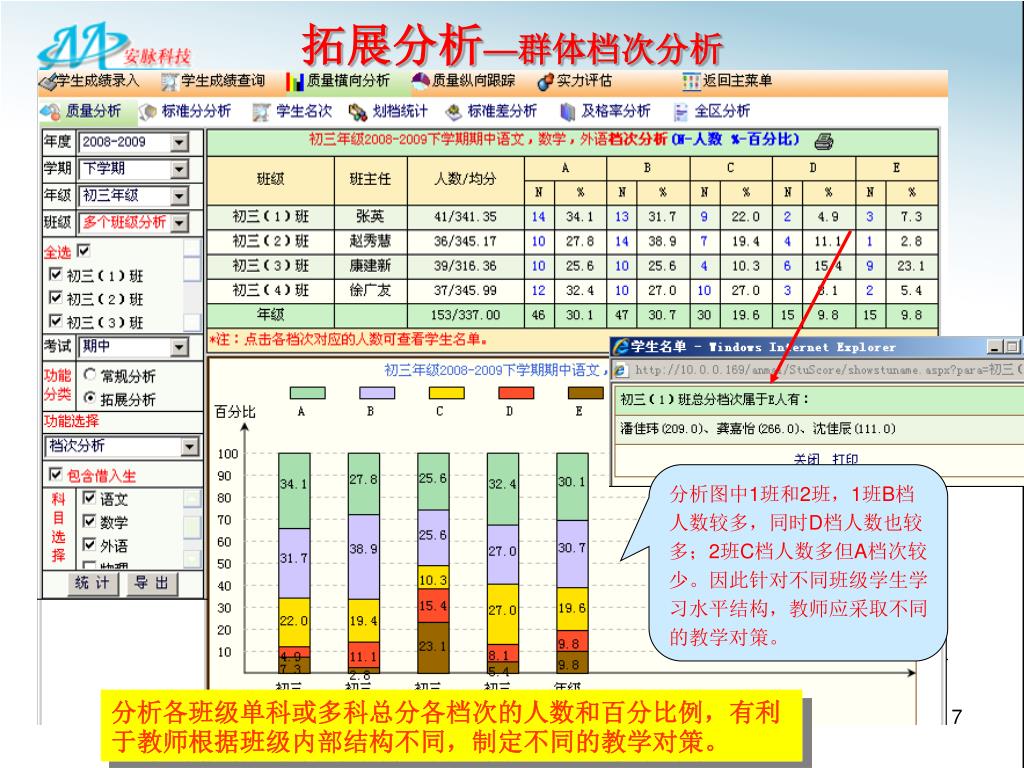Open the 年度 2008-2009 dropdown
The image size is (1024, 768).
click(179, 142)
